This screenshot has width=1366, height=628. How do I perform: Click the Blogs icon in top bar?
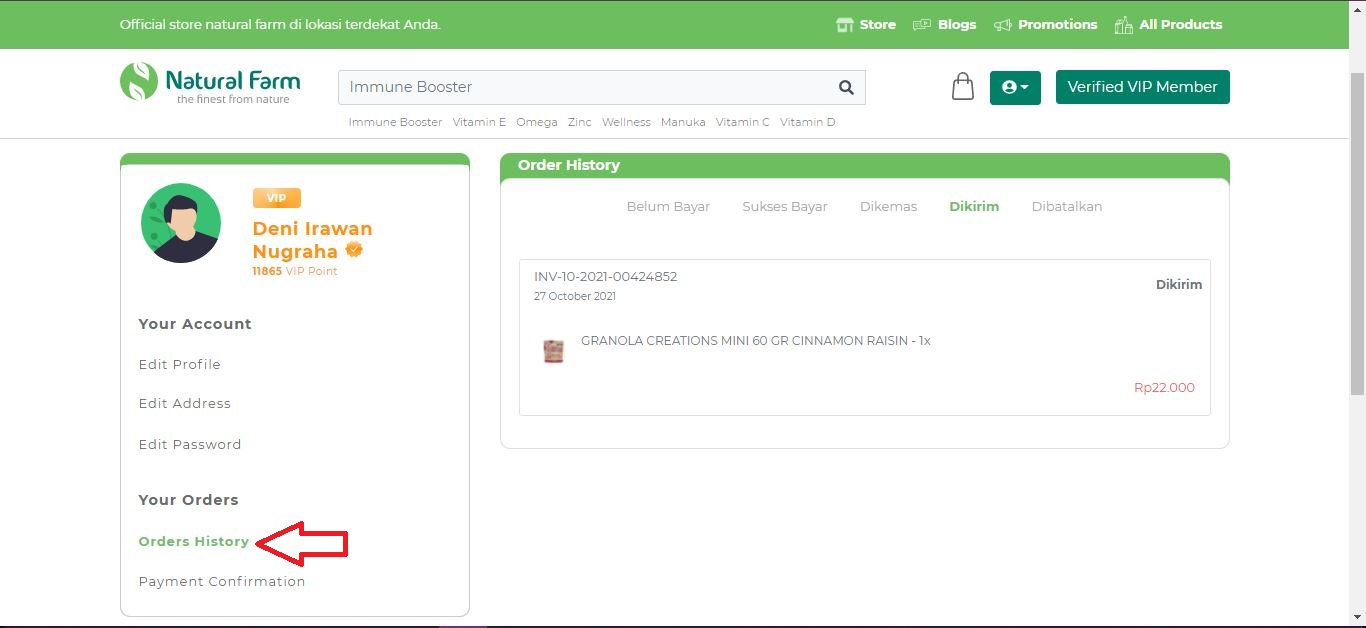tap(922, 25)
